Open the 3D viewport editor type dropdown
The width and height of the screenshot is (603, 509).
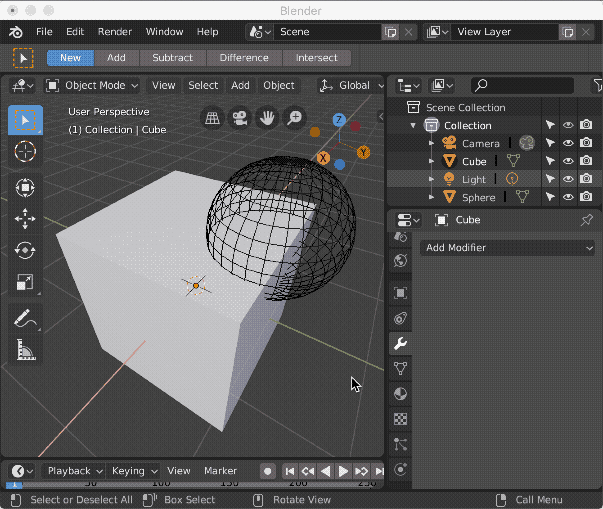[22, 85]
